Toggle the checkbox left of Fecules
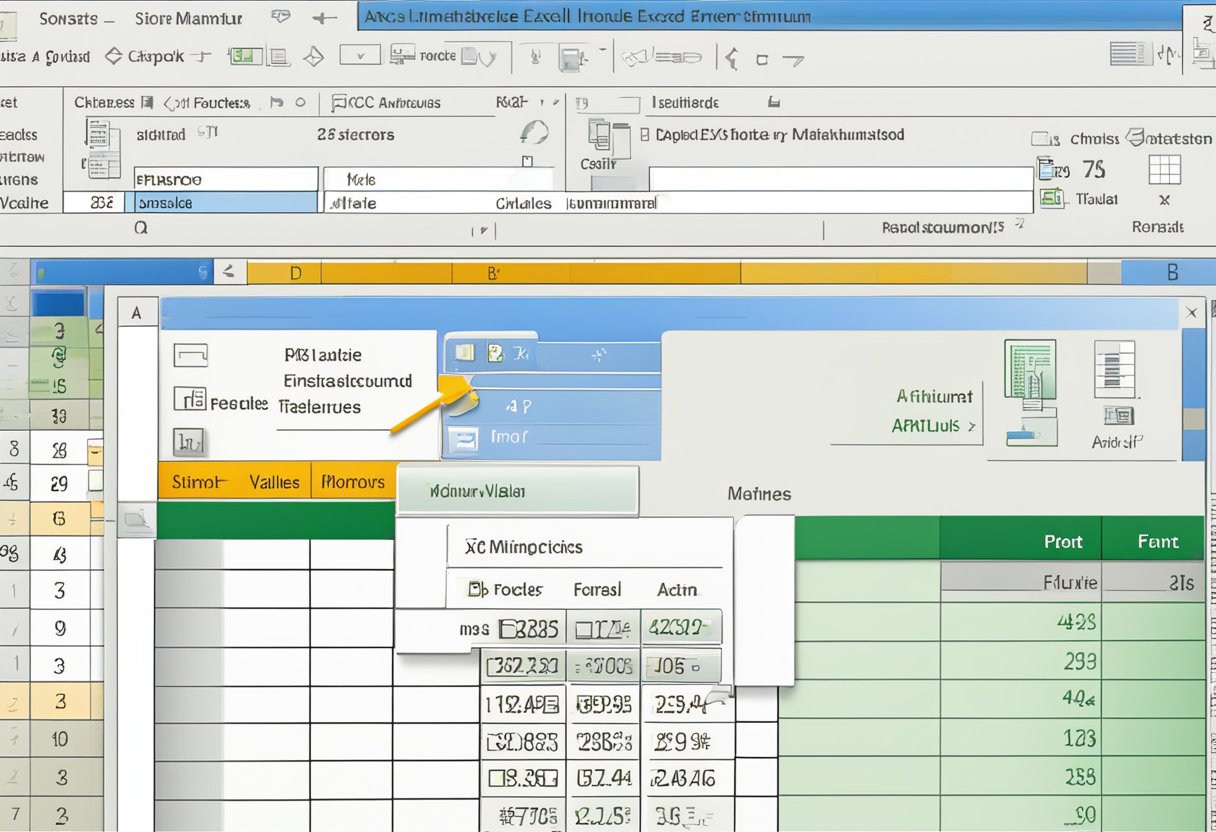This screenshot has width=1216, height=832. pos(189,400)
